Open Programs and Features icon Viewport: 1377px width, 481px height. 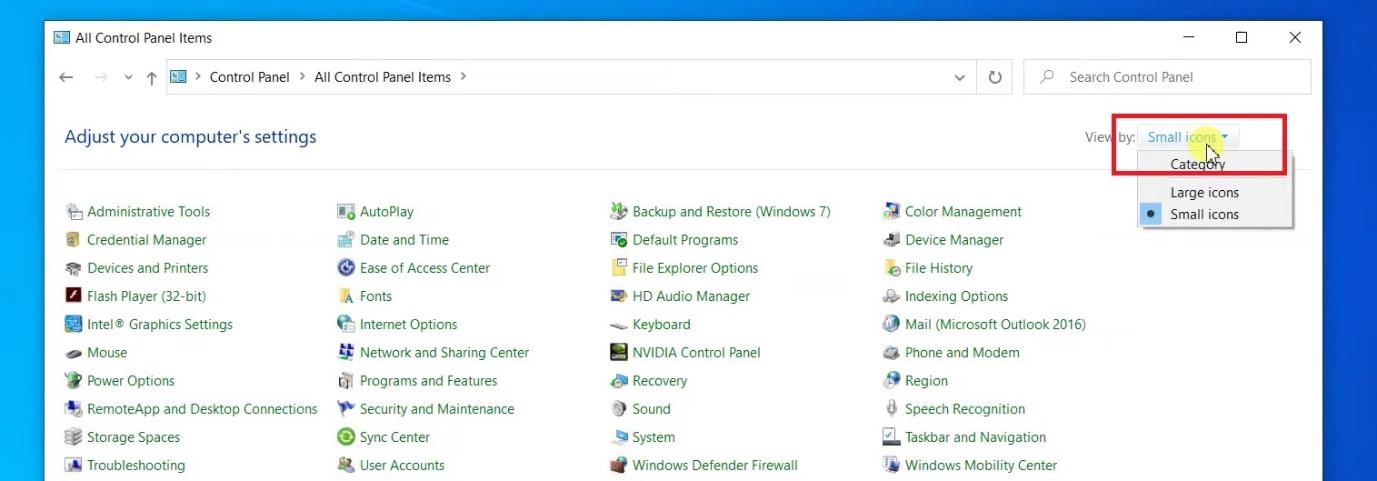click(x=346, y=381)
